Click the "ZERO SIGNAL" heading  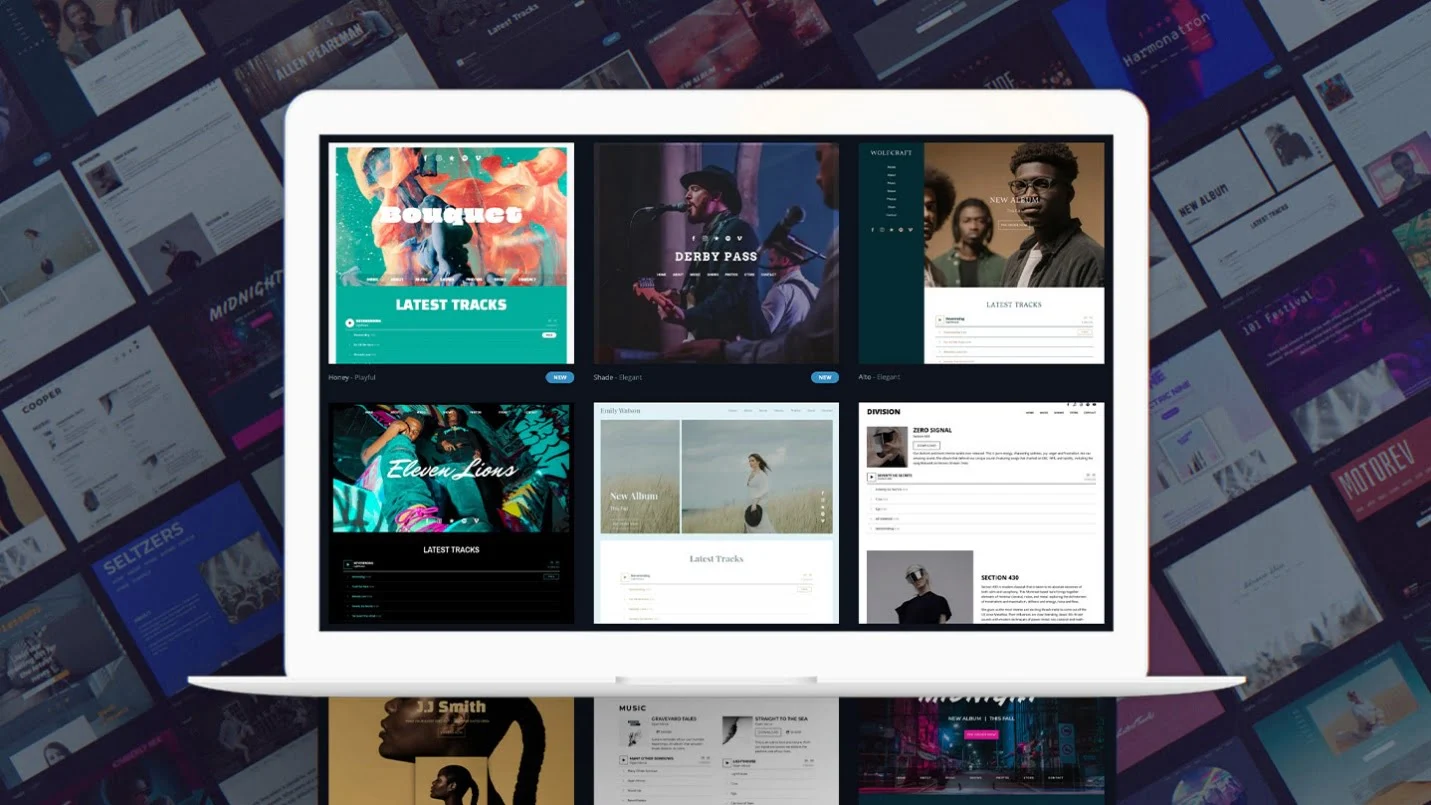point(932,430)
